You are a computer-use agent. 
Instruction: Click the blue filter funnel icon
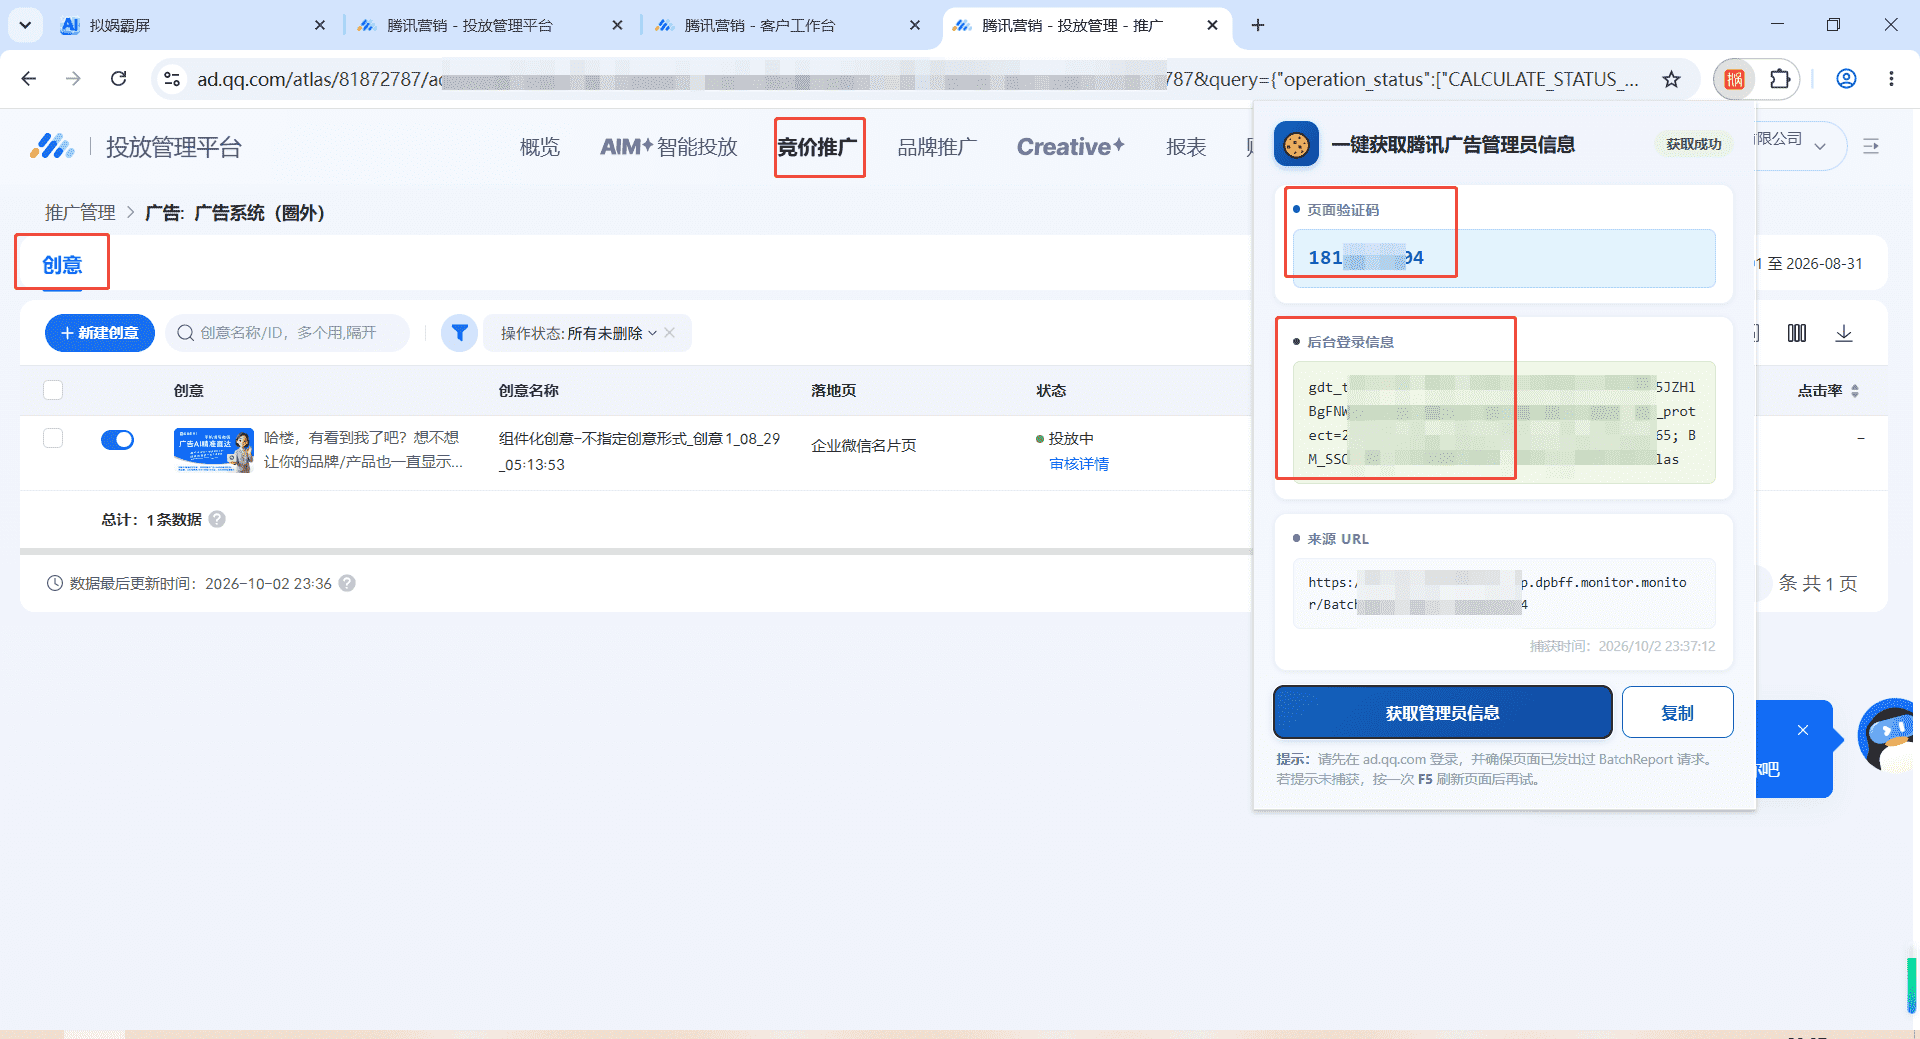460,333
